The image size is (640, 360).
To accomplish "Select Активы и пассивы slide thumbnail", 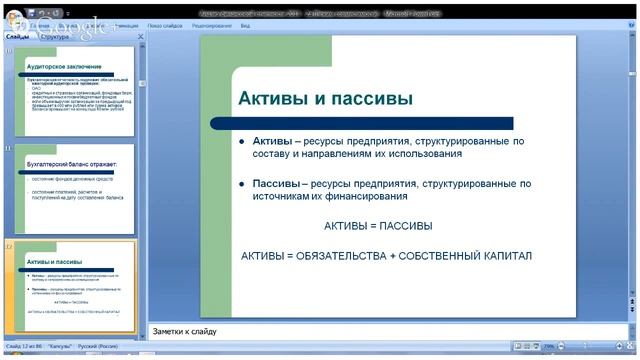I will pyautogui.click(x=75, y=286).
